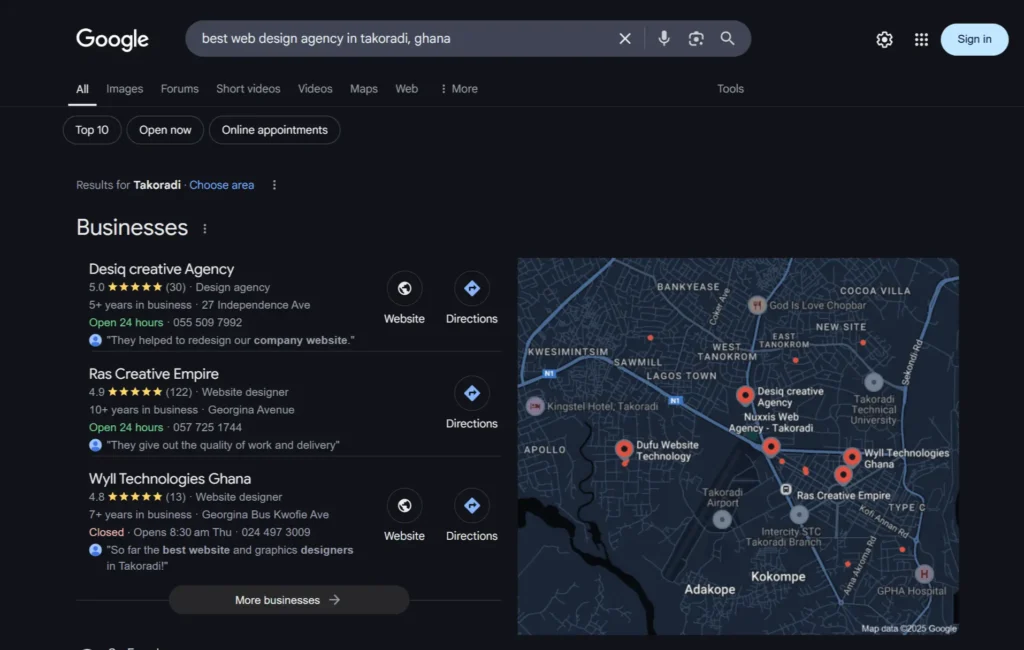Click the GPHA Hospital marker on map
This screenshot has width=1024, height=650.
coord(923,574)
